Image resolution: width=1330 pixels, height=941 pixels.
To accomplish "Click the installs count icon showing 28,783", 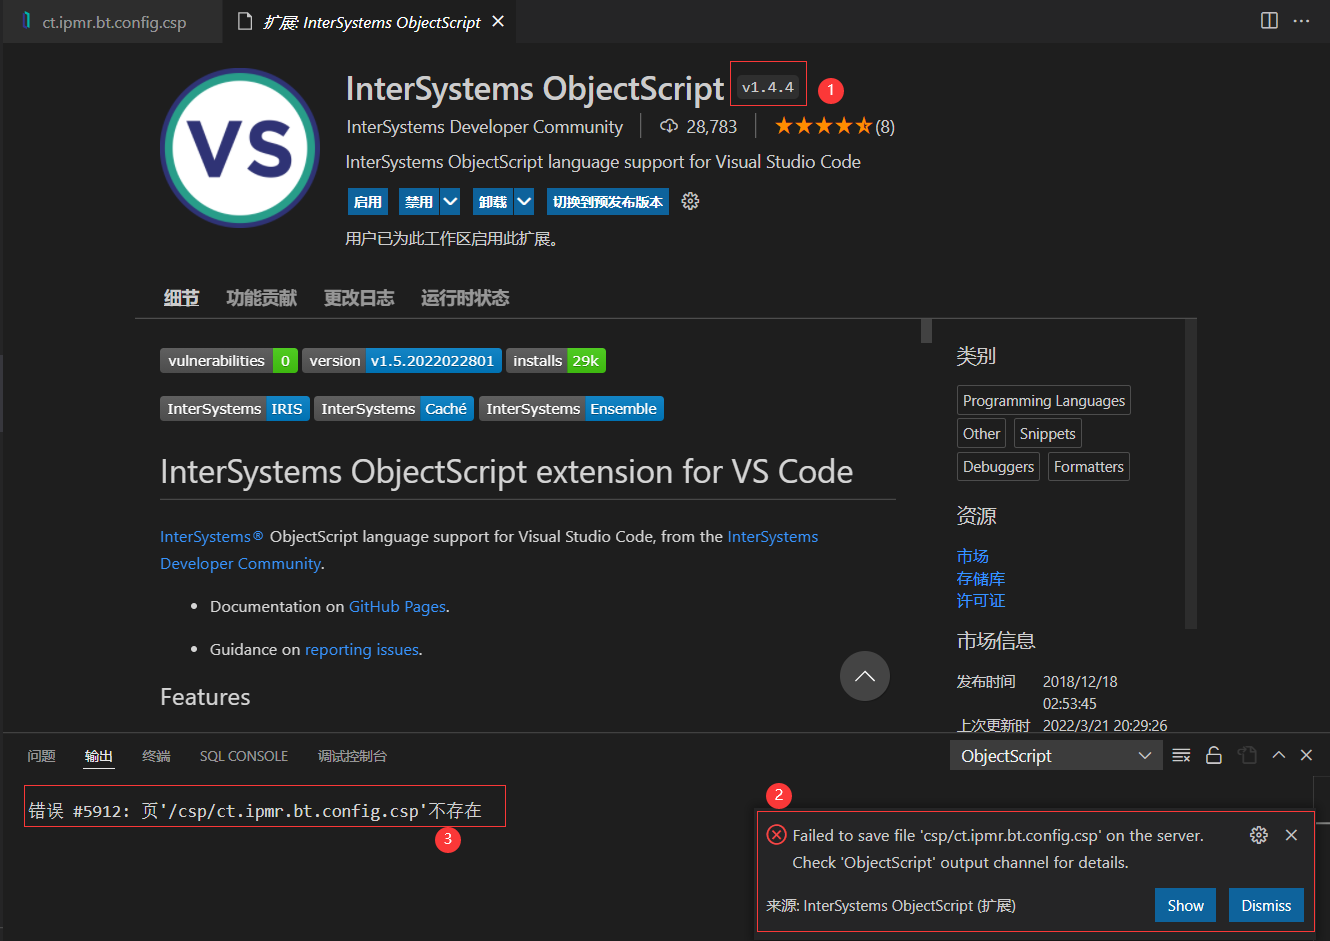I will [666, 126].
